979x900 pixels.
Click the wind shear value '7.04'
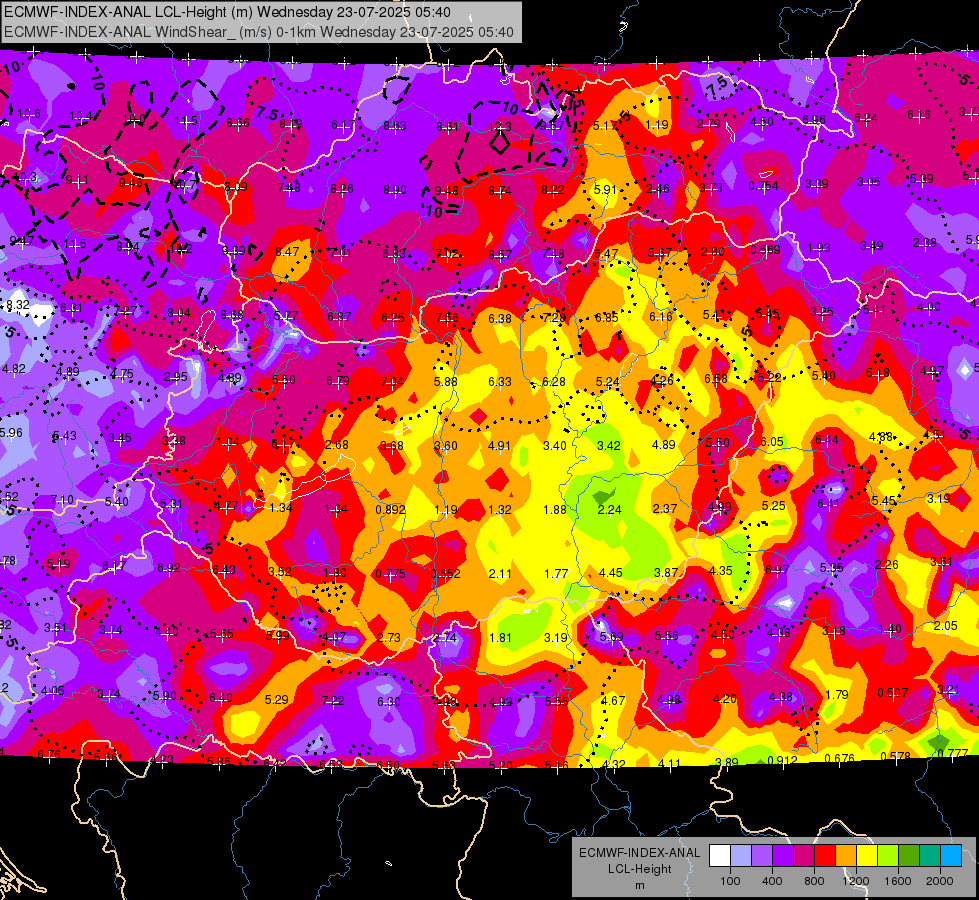click(391, 382)
